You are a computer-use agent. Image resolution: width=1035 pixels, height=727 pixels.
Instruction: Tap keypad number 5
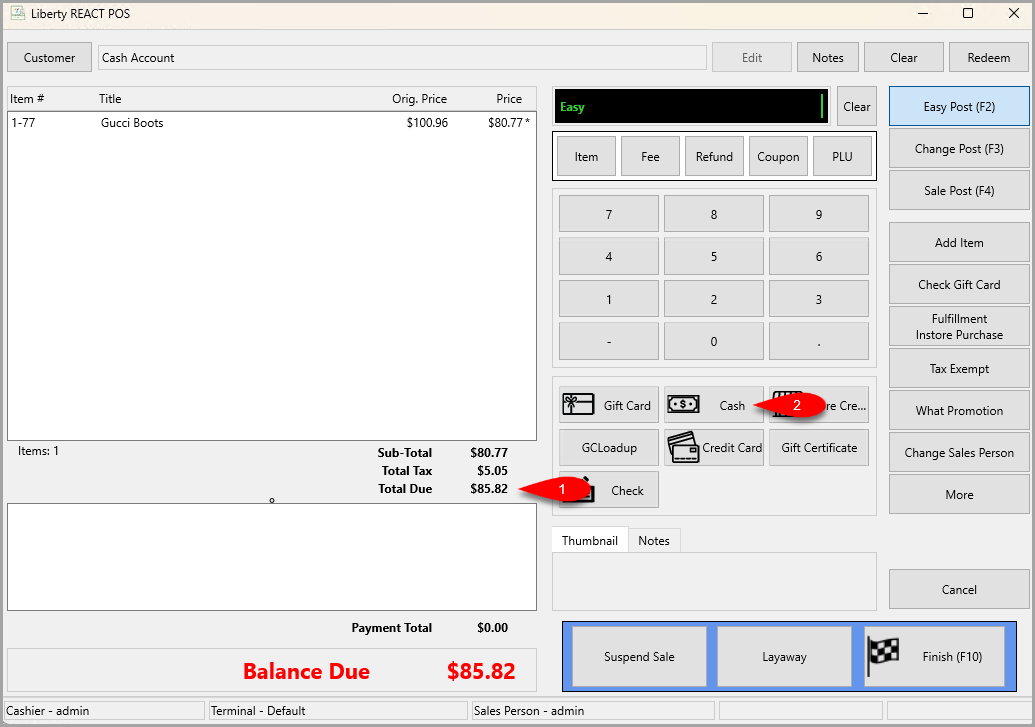click(x=714, y=256)
